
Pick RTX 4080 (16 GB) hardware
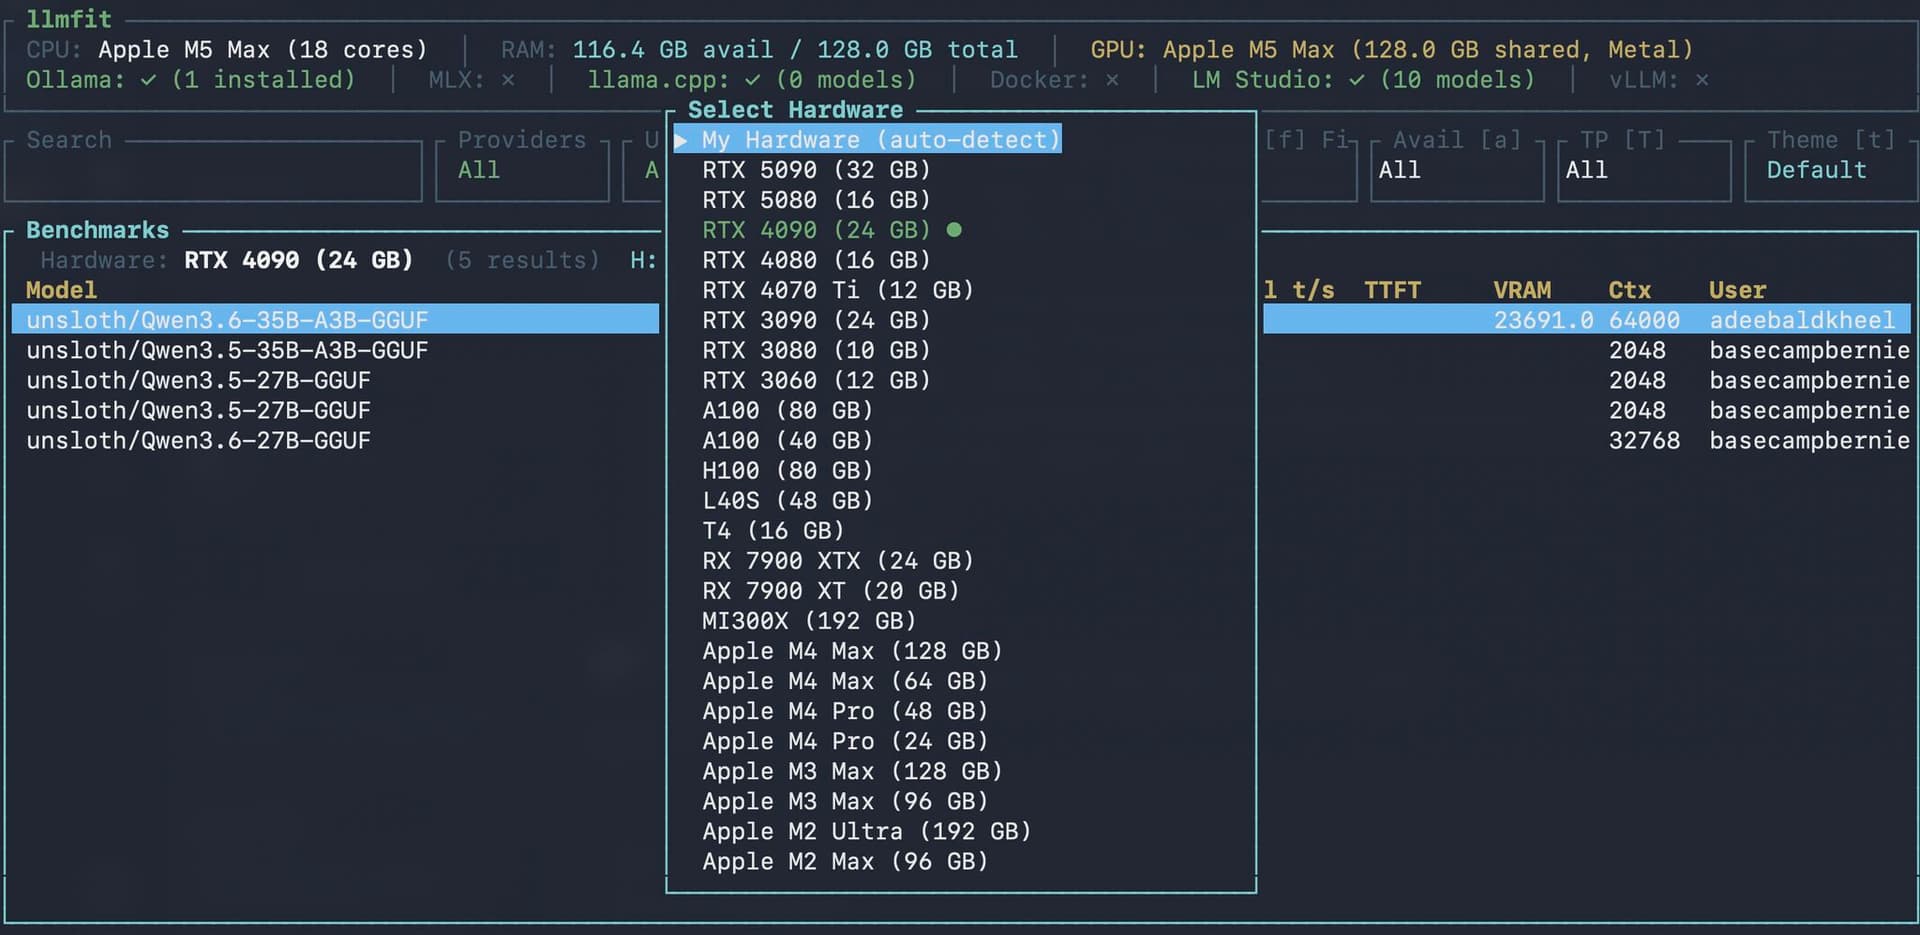pyautogui.click(x=816, y=260)
